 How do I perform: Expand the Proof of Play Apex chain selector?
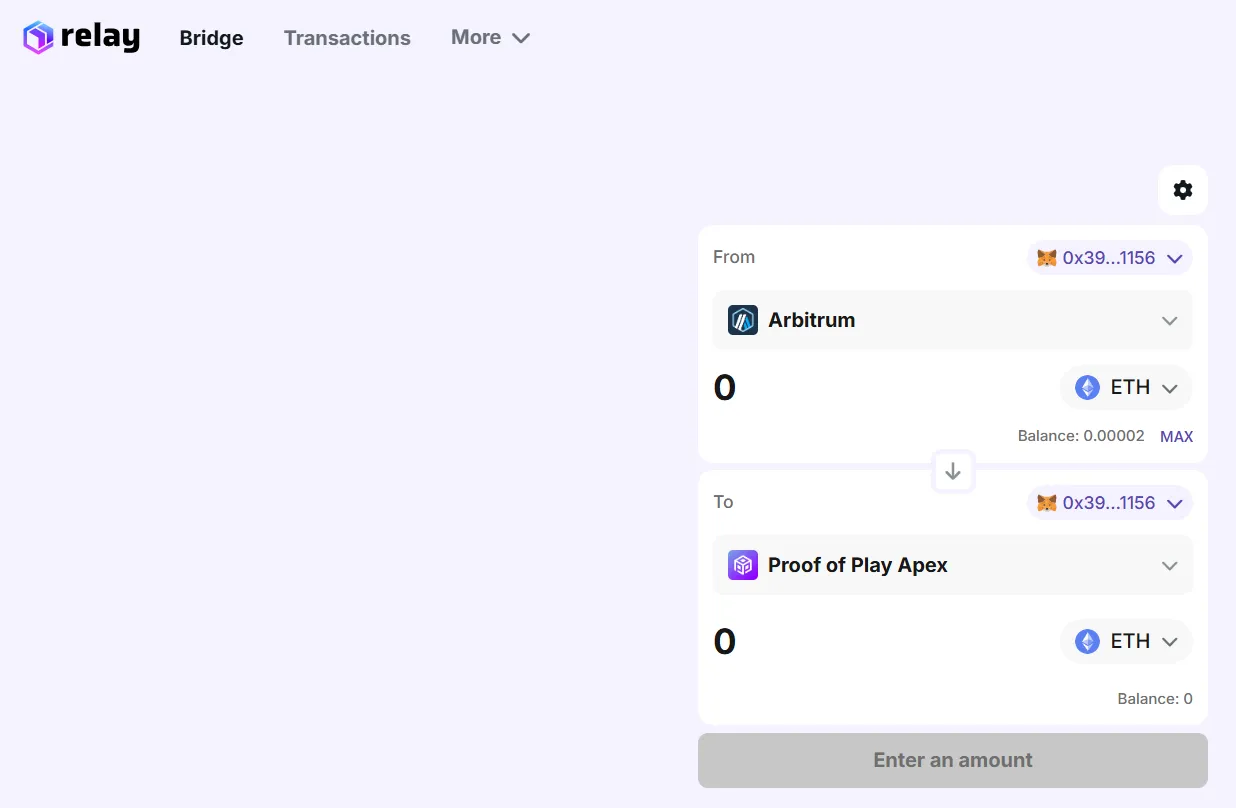953,565
